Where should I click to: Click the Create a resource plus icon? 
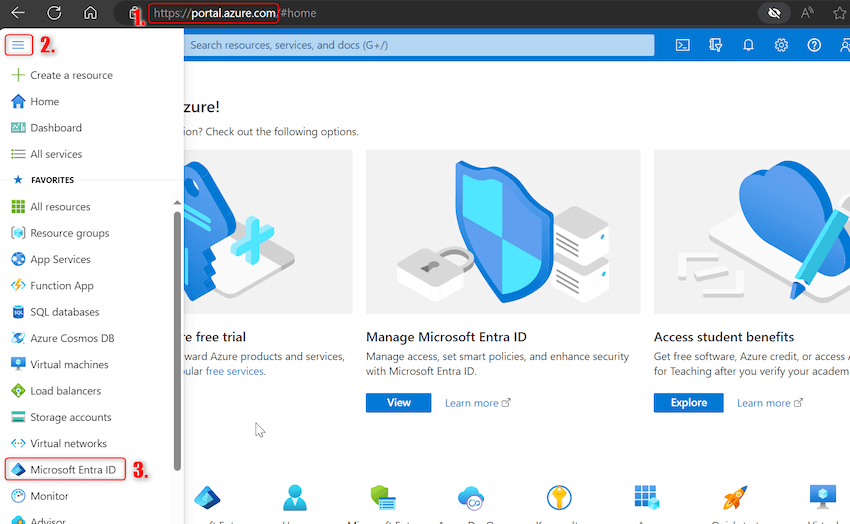(x=18, y=75)
